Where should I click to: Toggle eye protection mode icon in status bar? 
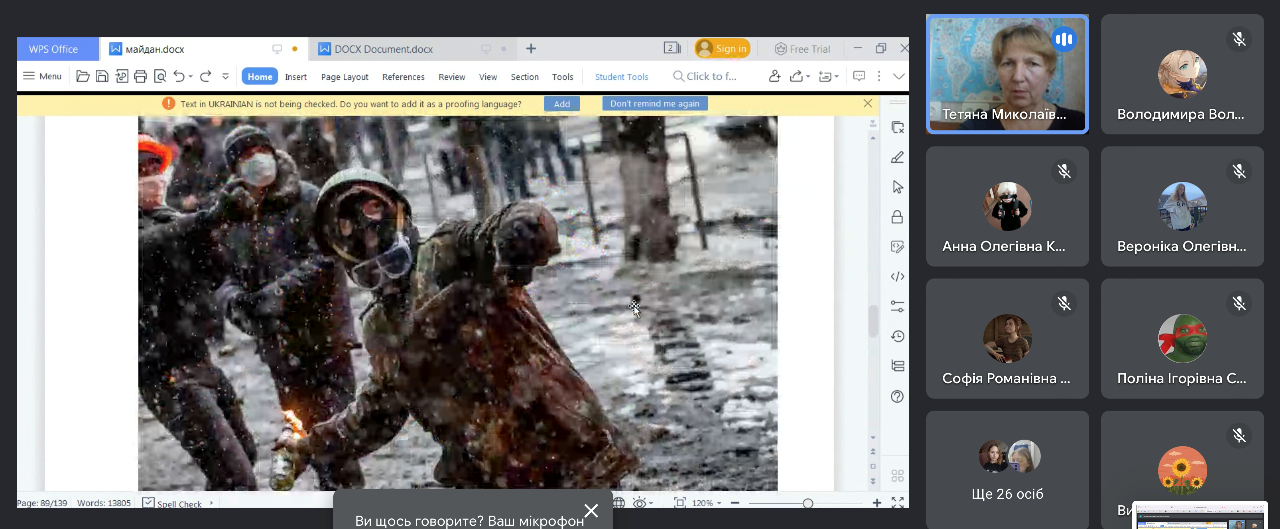[640, 503]
